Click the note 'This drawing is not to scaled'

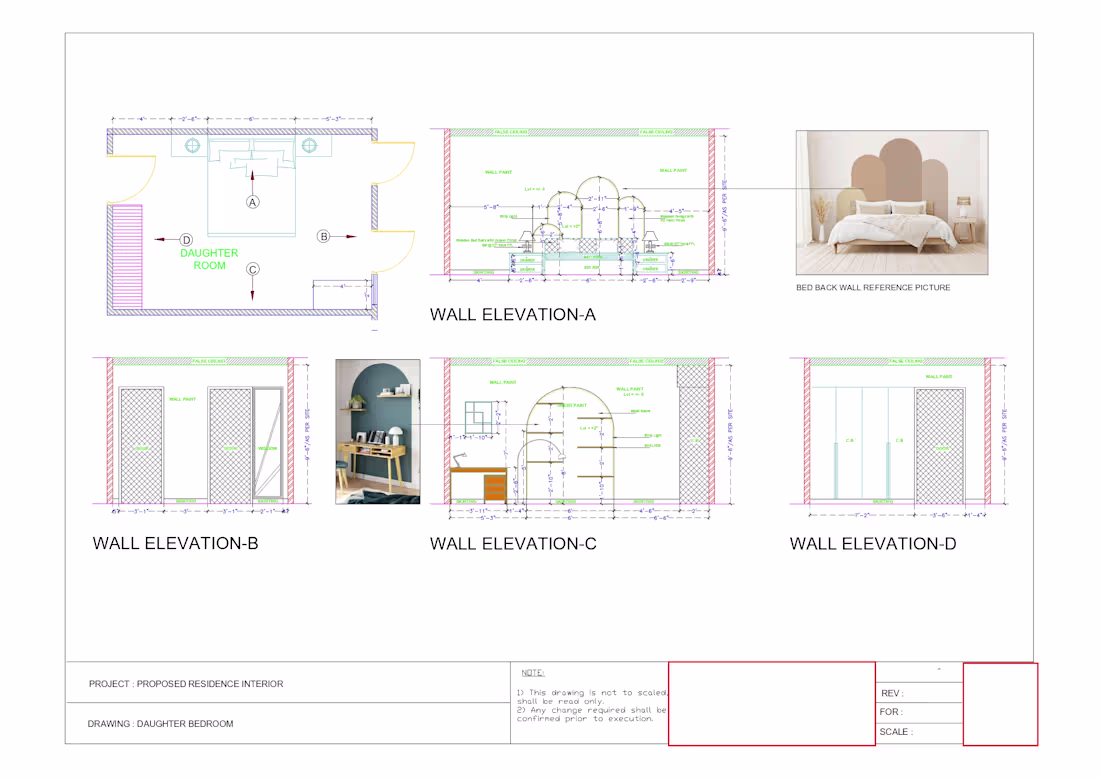pos(591,697)
